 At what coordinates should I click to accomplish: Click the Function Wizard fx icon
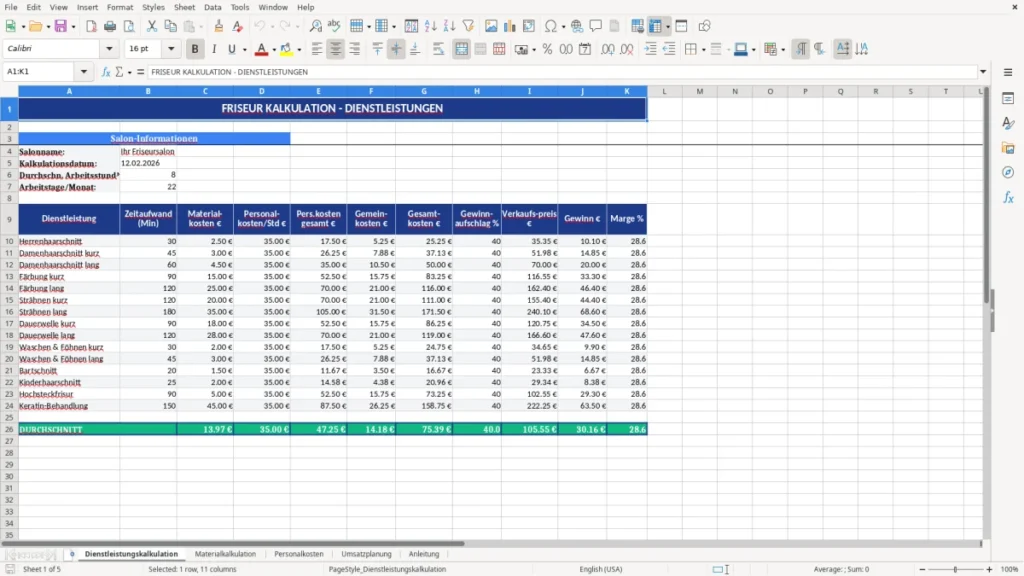click(106, 72)
